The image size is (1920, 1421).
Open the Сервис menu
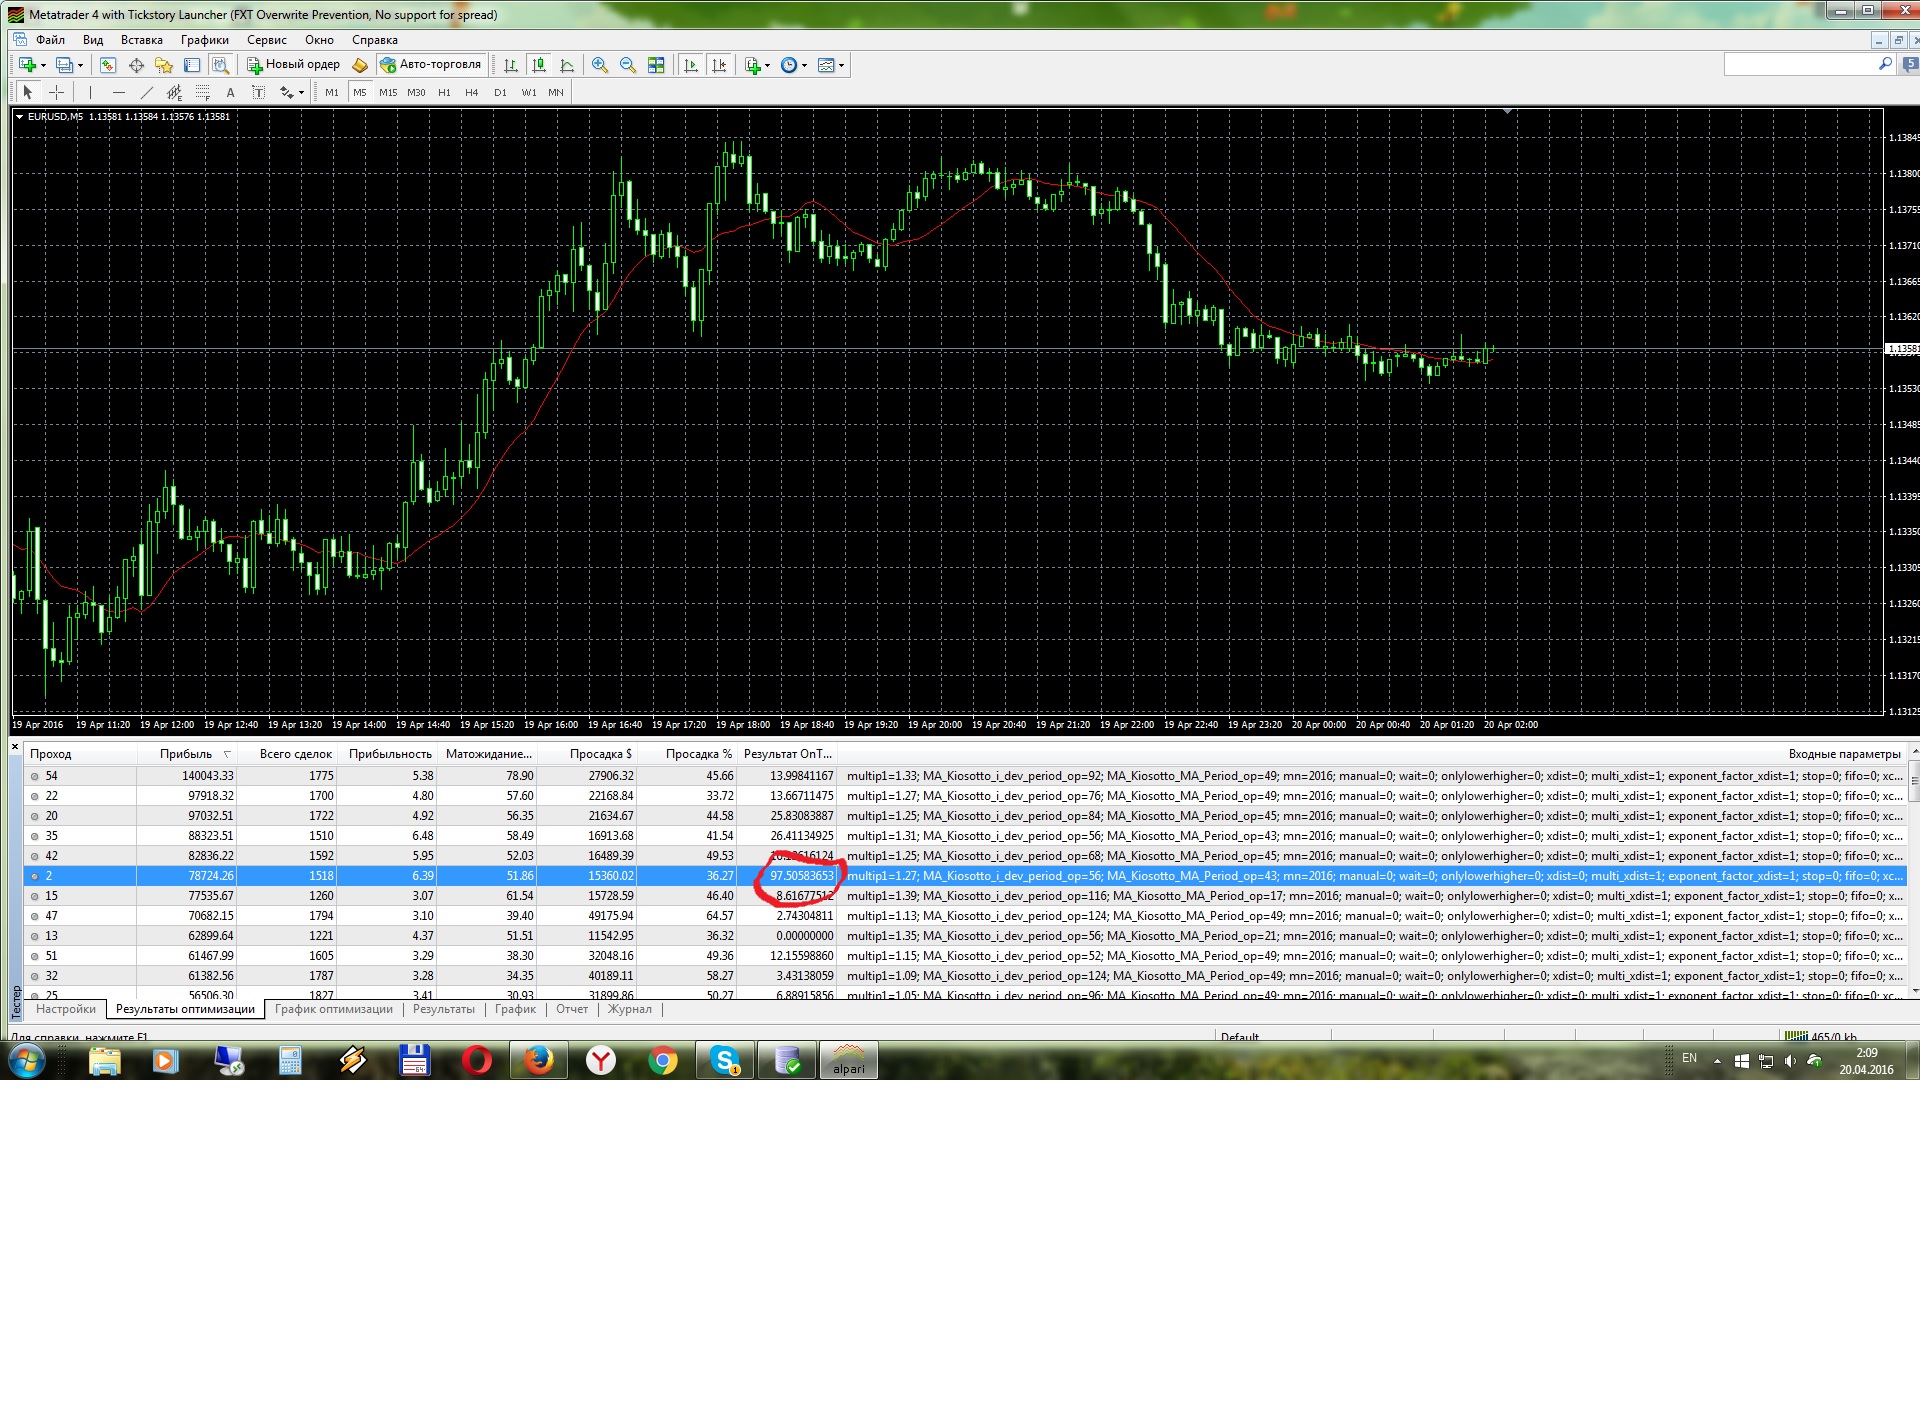pyautogui.click(x=266, y=40)
